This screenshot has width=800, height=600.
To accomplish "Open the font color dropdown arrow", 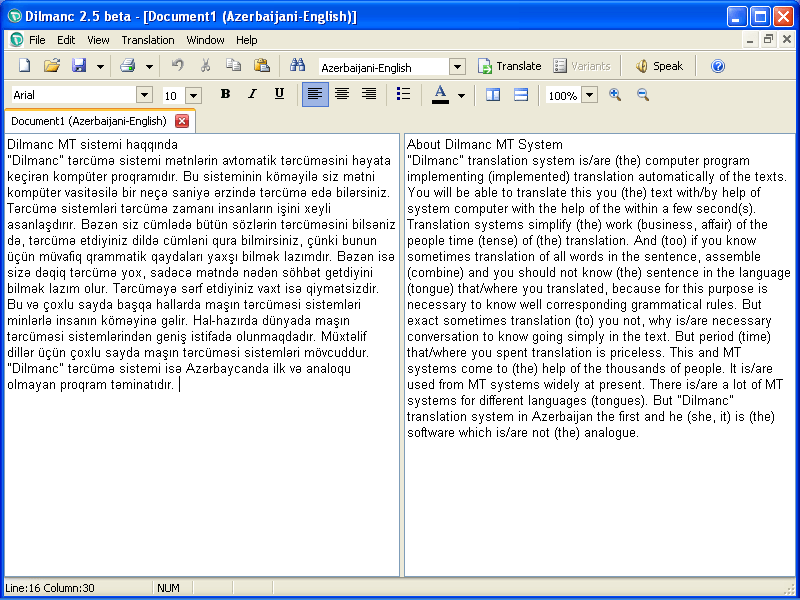I will 461,95.
